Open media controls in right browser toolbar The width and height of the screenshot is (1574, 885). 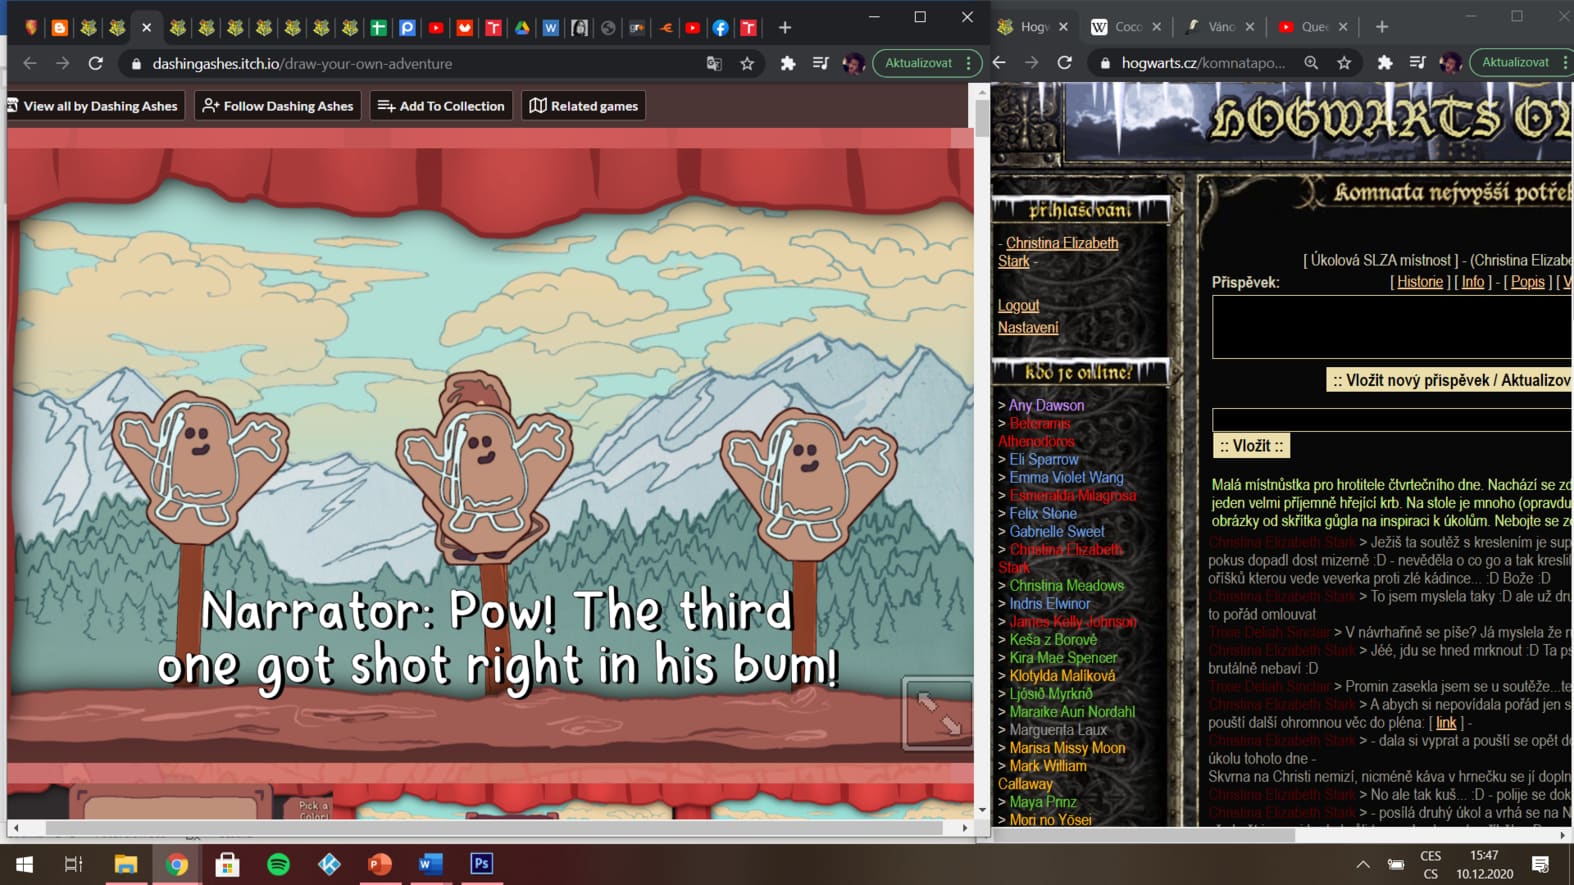(1418, 62)
